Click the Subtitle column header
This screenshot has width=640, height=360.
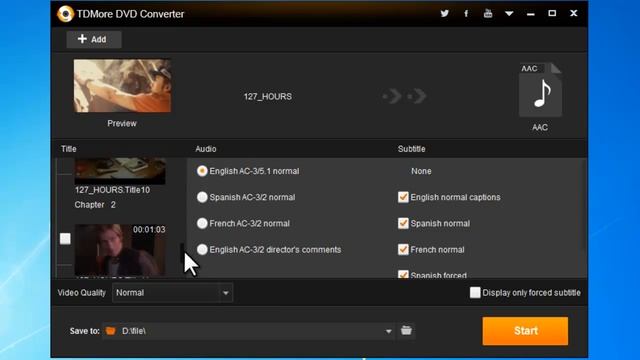411,149
